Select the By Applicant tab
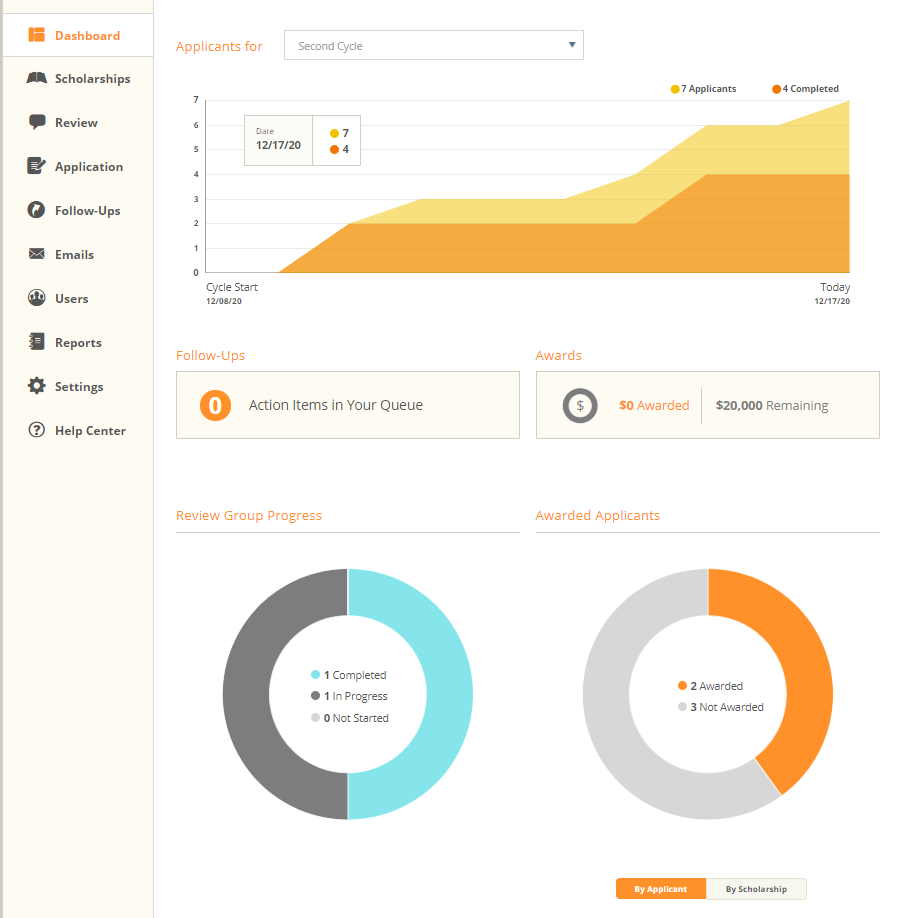Viewport: 898px width, 918px height. (x=660, y=889)
